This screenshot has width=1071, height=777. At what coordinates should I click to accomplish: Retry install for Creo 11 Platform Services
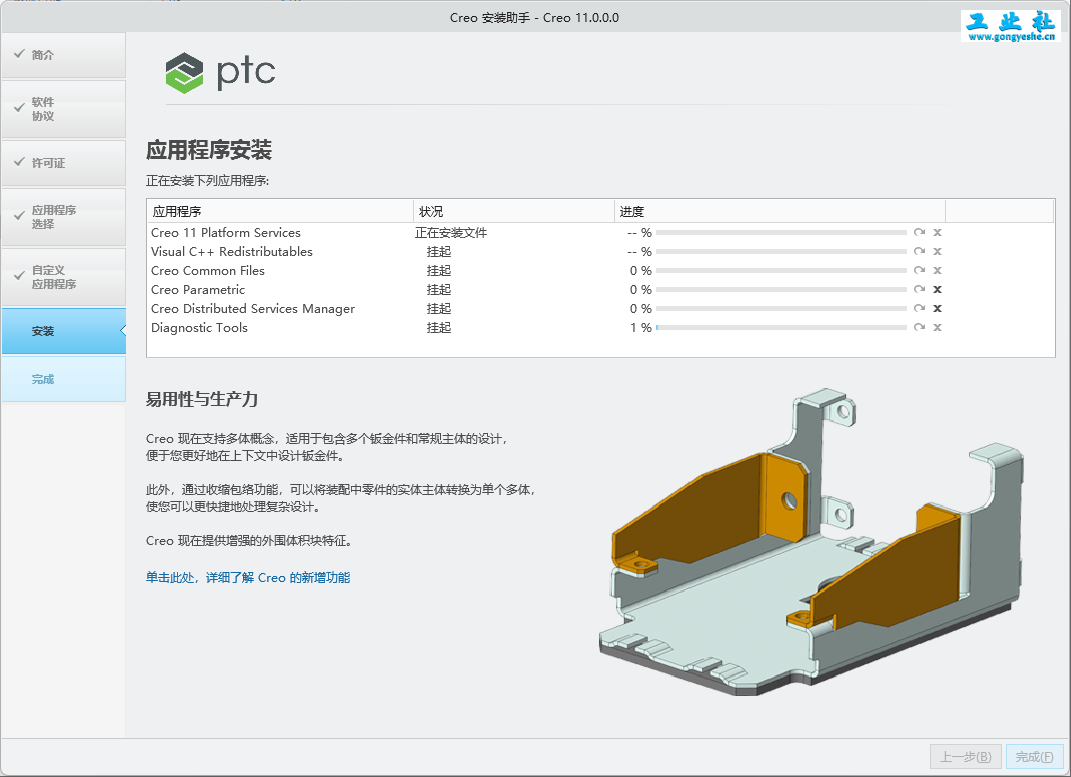(919, 232)
